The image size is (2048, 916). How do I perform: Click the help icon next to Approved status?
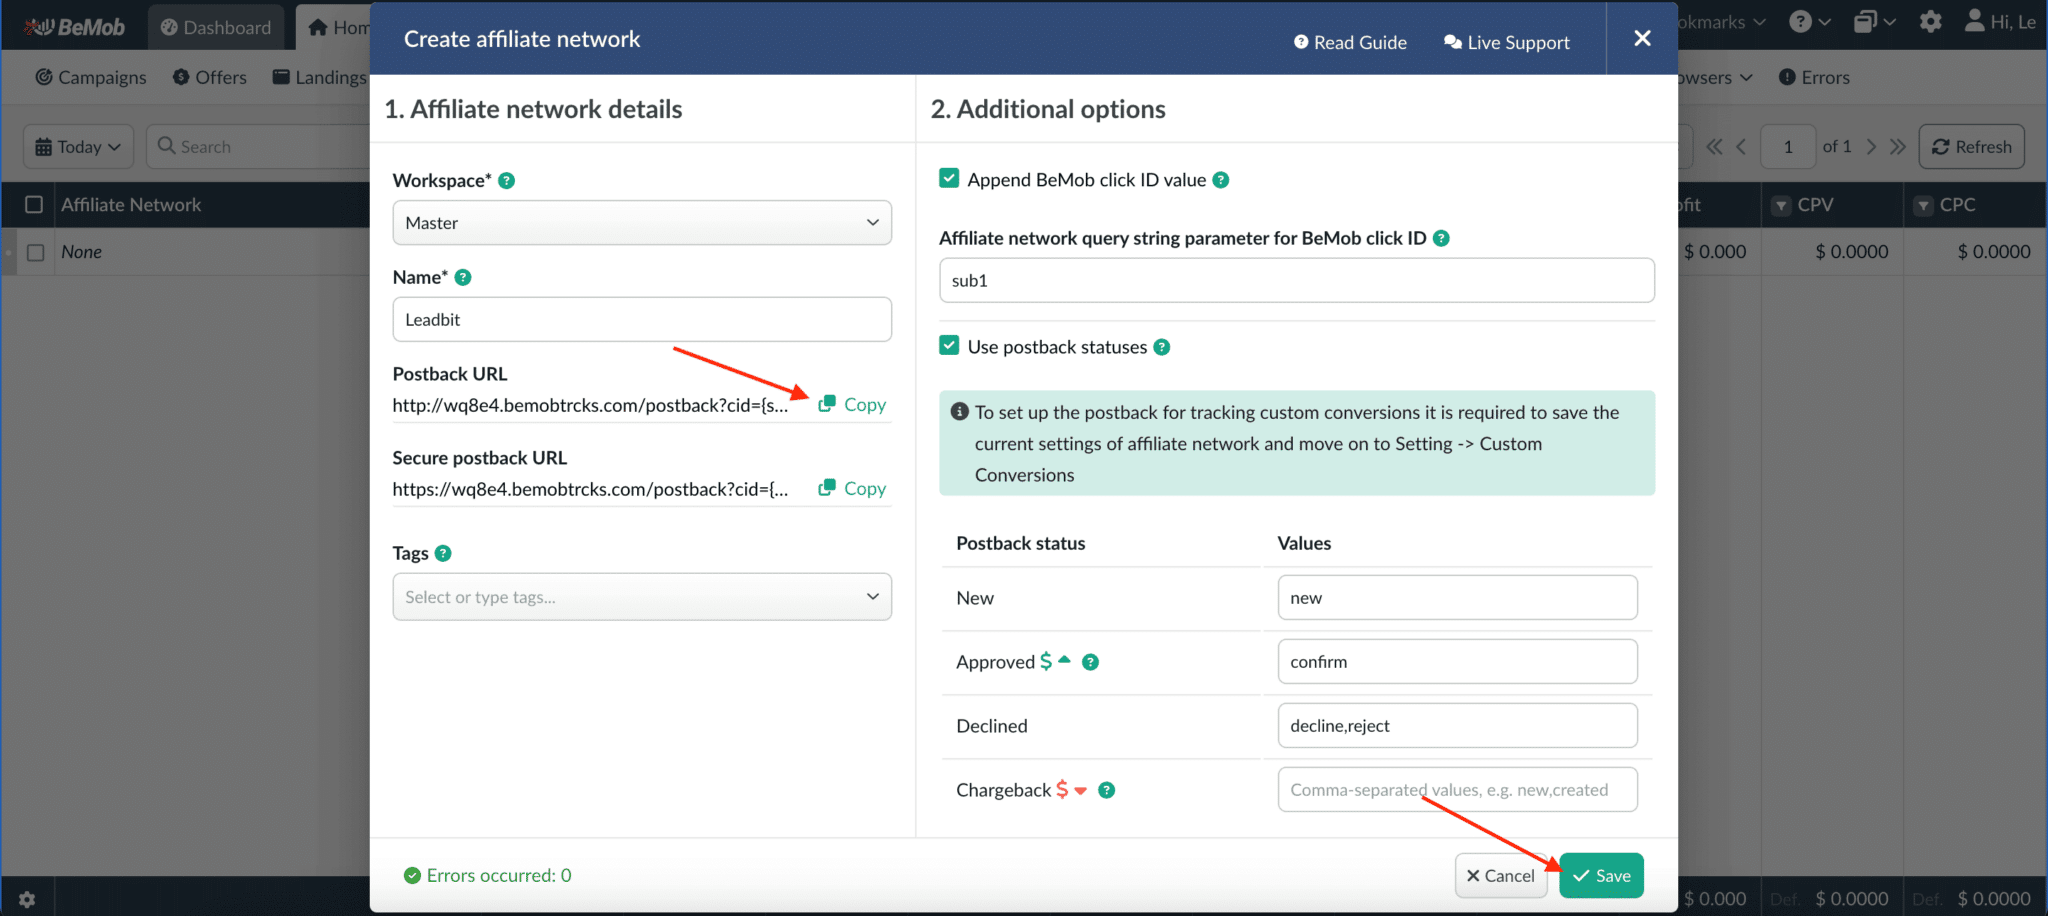click(1090, 661)
